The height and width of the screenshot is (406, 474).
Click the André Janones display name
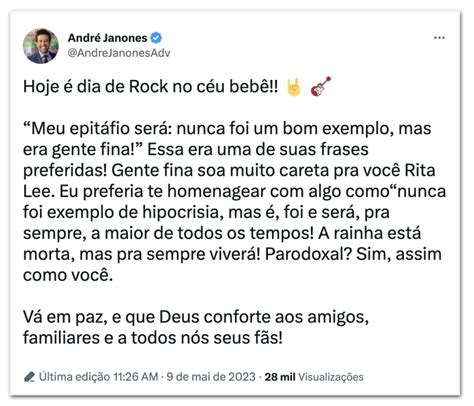[107, 38]
